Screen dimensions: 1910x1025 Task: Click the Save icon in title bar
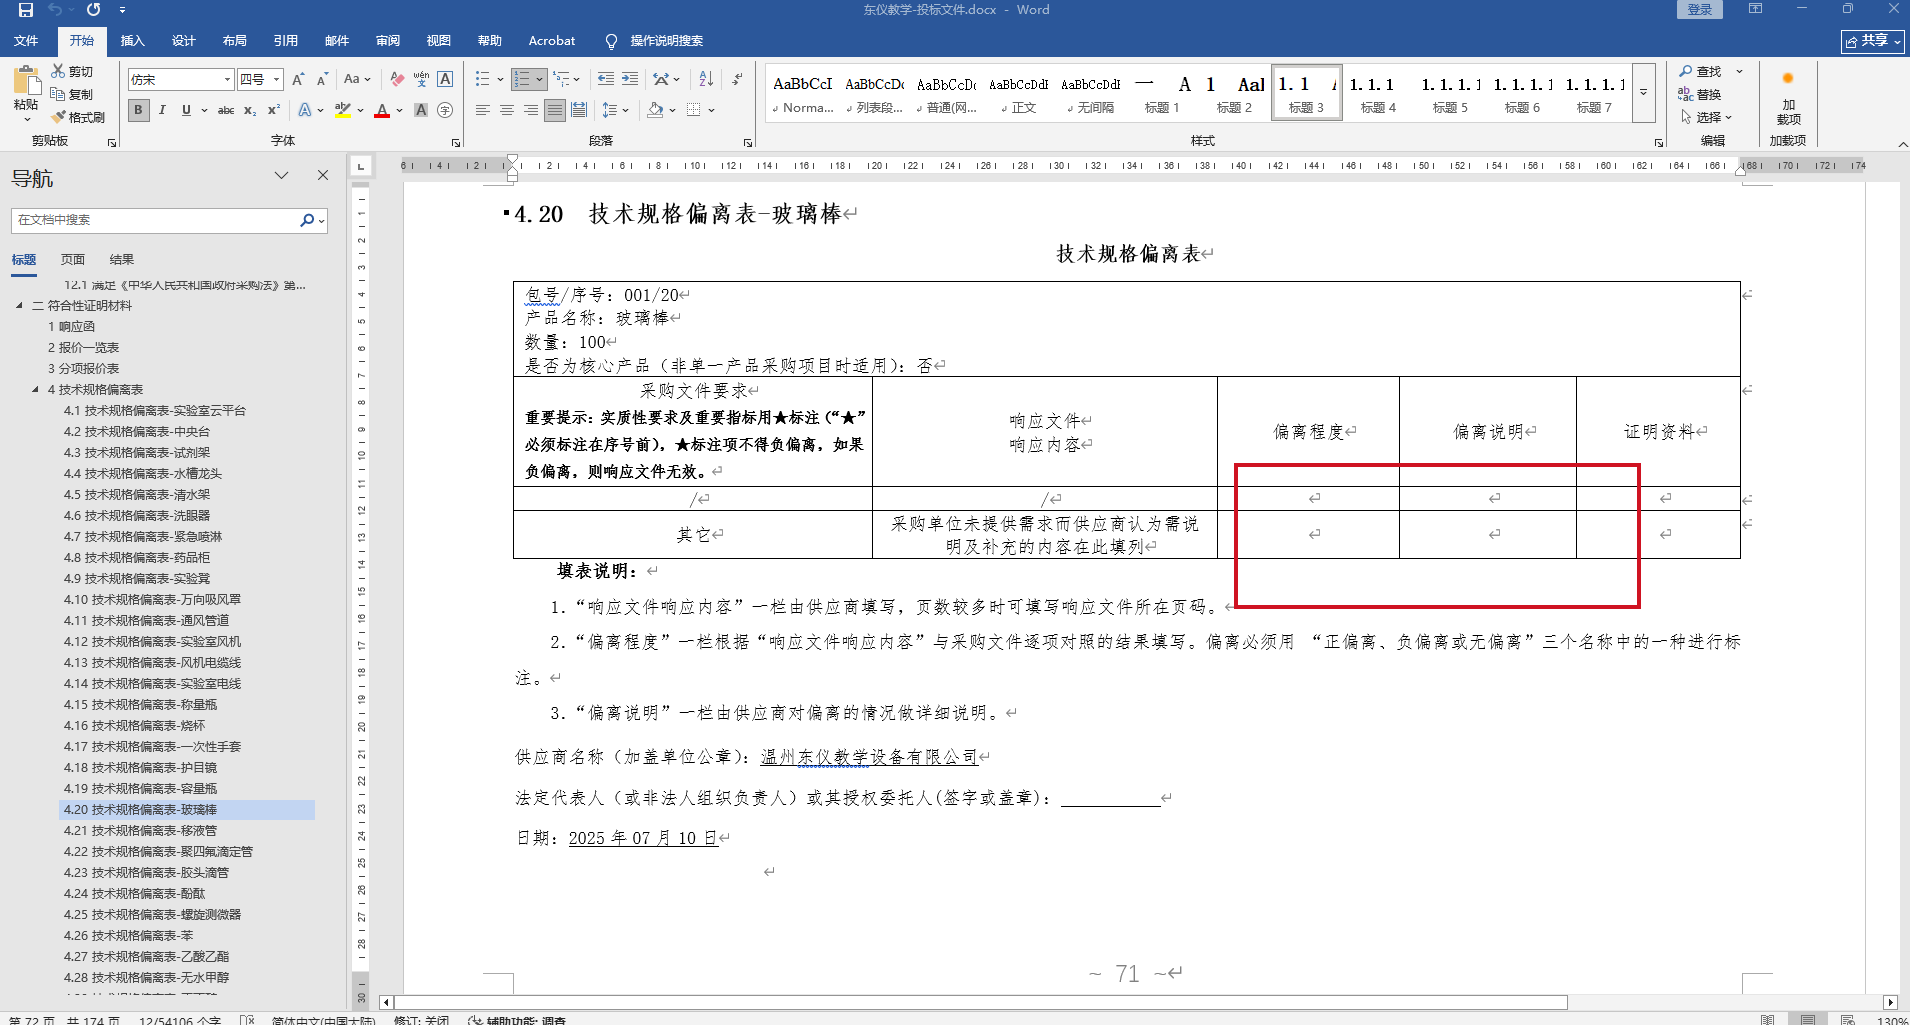26,10
